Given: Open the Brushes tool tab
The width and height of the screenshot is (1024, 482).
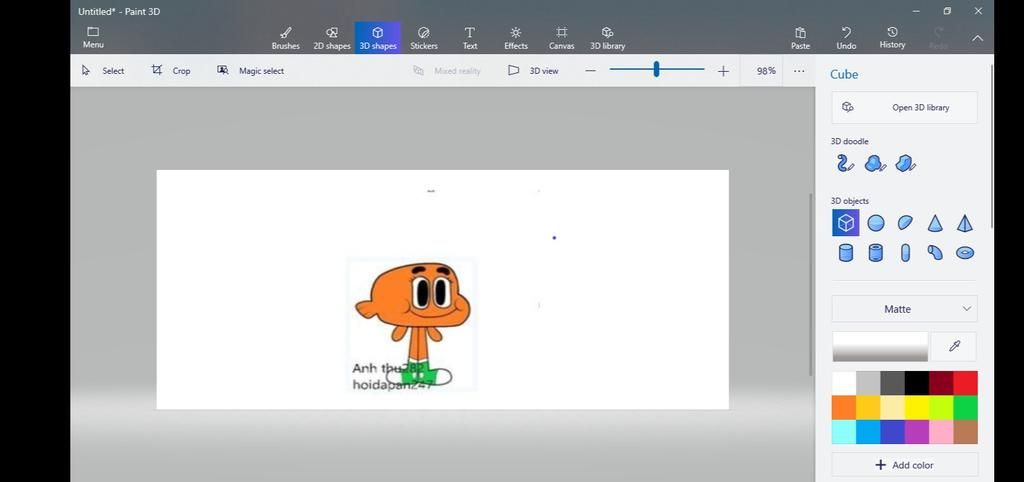Looking at the screenshot, I should (x=285, y=38).
